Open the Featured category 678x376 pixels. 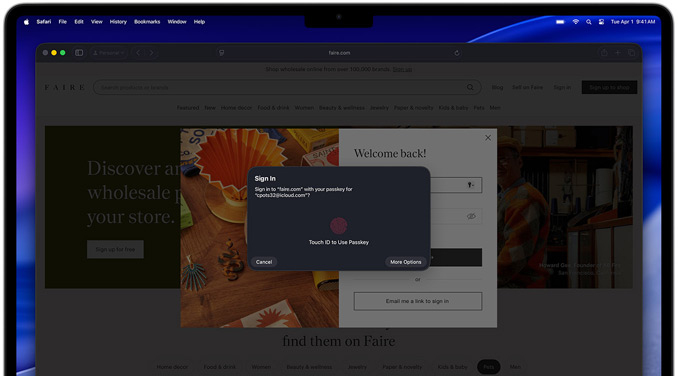[x=188, y=108]
